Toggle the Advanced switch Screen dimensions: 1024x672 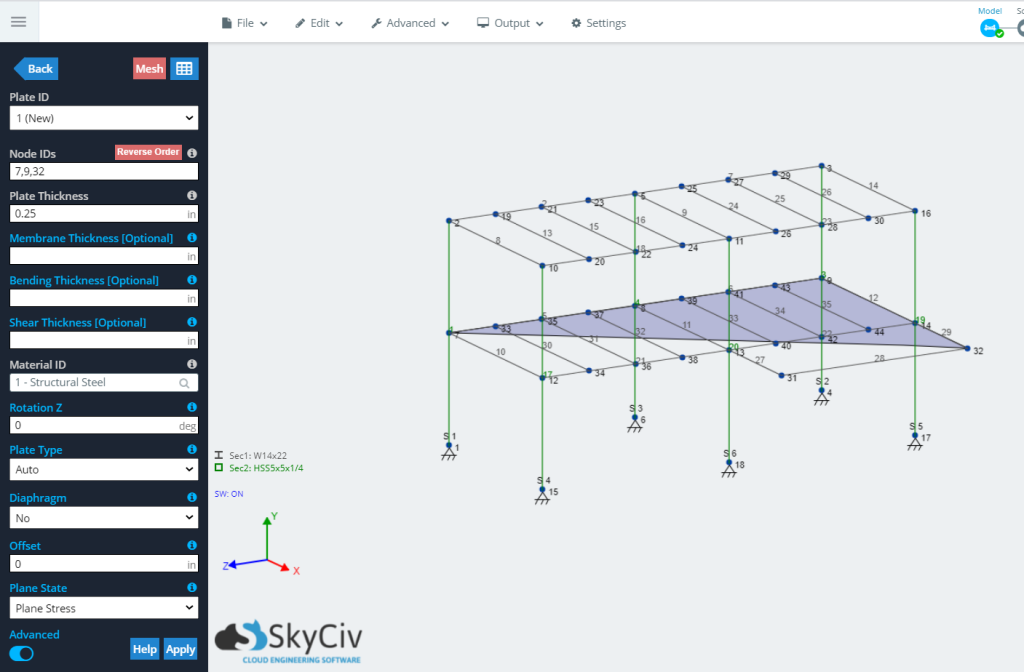22,654
